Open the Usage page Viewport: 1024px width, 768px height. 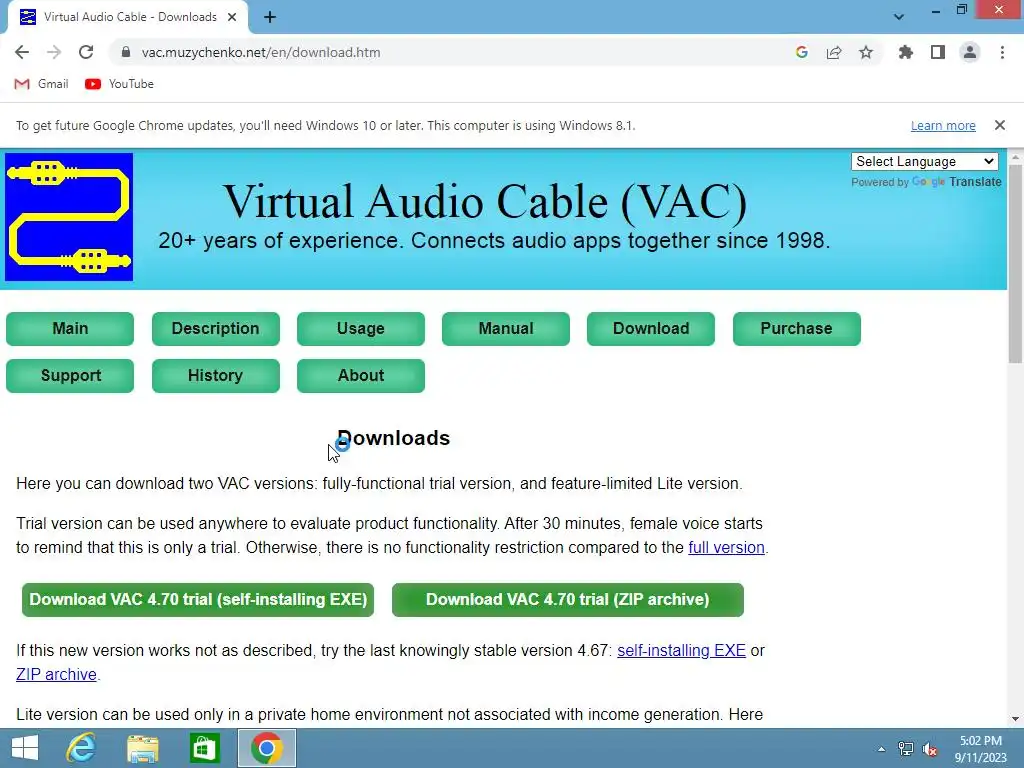pos(360,328)
